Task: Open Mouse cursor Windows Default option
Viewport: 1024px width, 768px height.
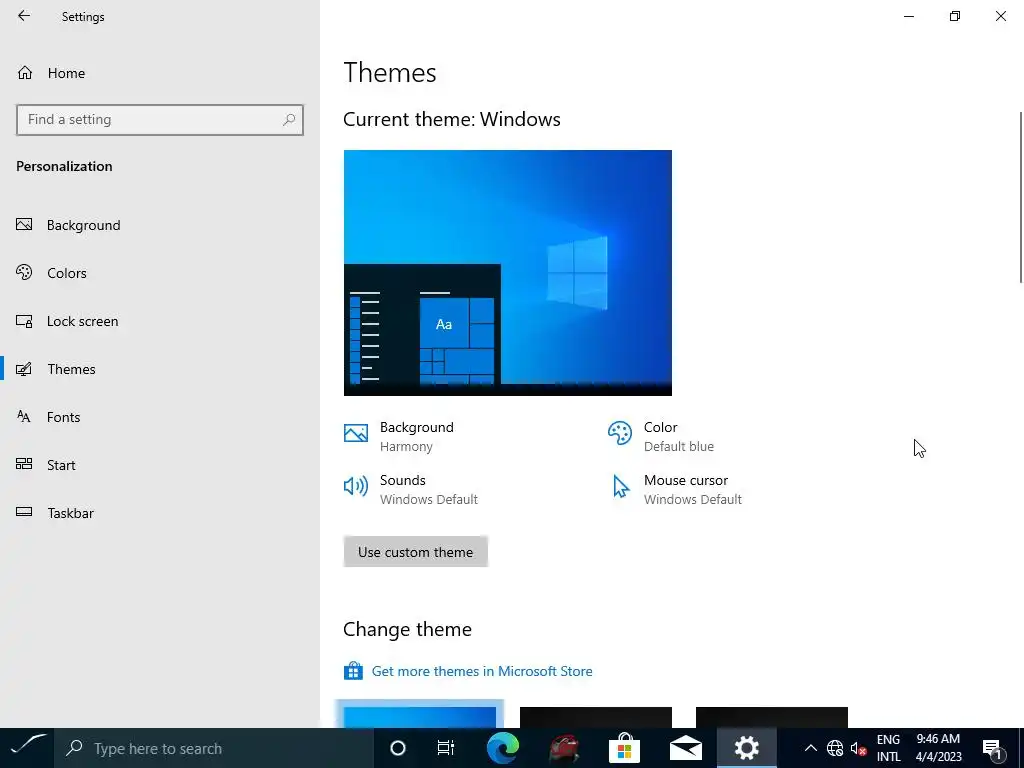Action: [676, 489]
